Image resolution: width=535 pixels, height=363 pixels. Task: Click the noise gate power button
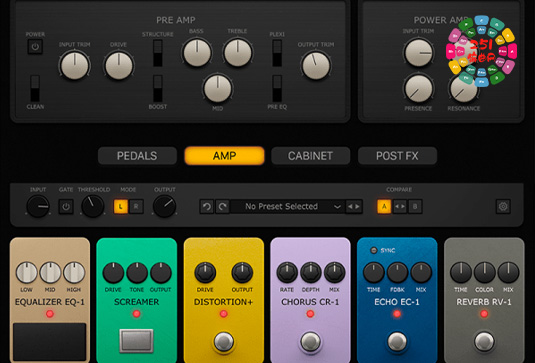click(x=66, y=206)
